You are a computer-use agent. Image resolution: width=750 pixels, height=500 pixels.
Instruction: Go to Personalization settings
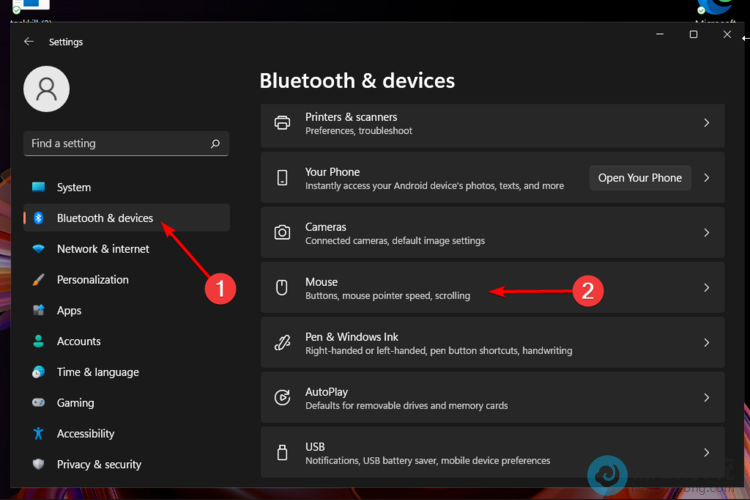(x=92, y=280)
